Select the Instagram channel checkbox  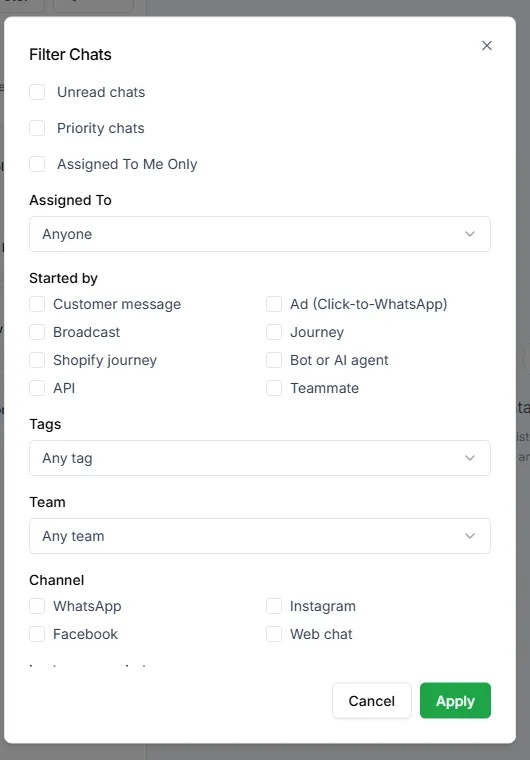coord(274,606)
